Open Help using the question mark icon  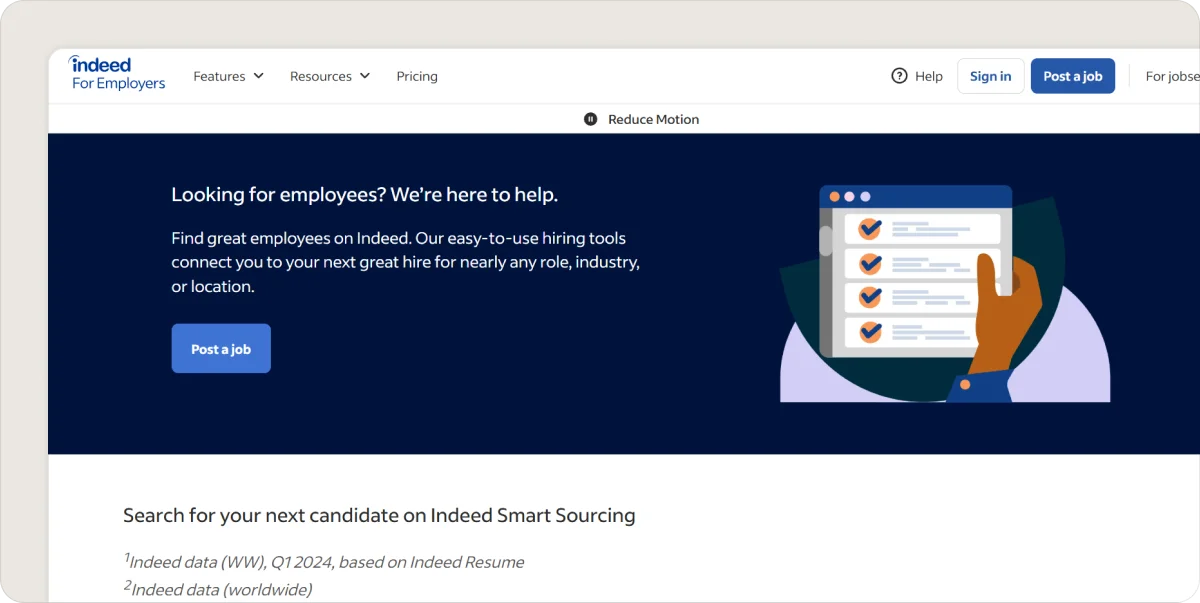click(899, 75)
